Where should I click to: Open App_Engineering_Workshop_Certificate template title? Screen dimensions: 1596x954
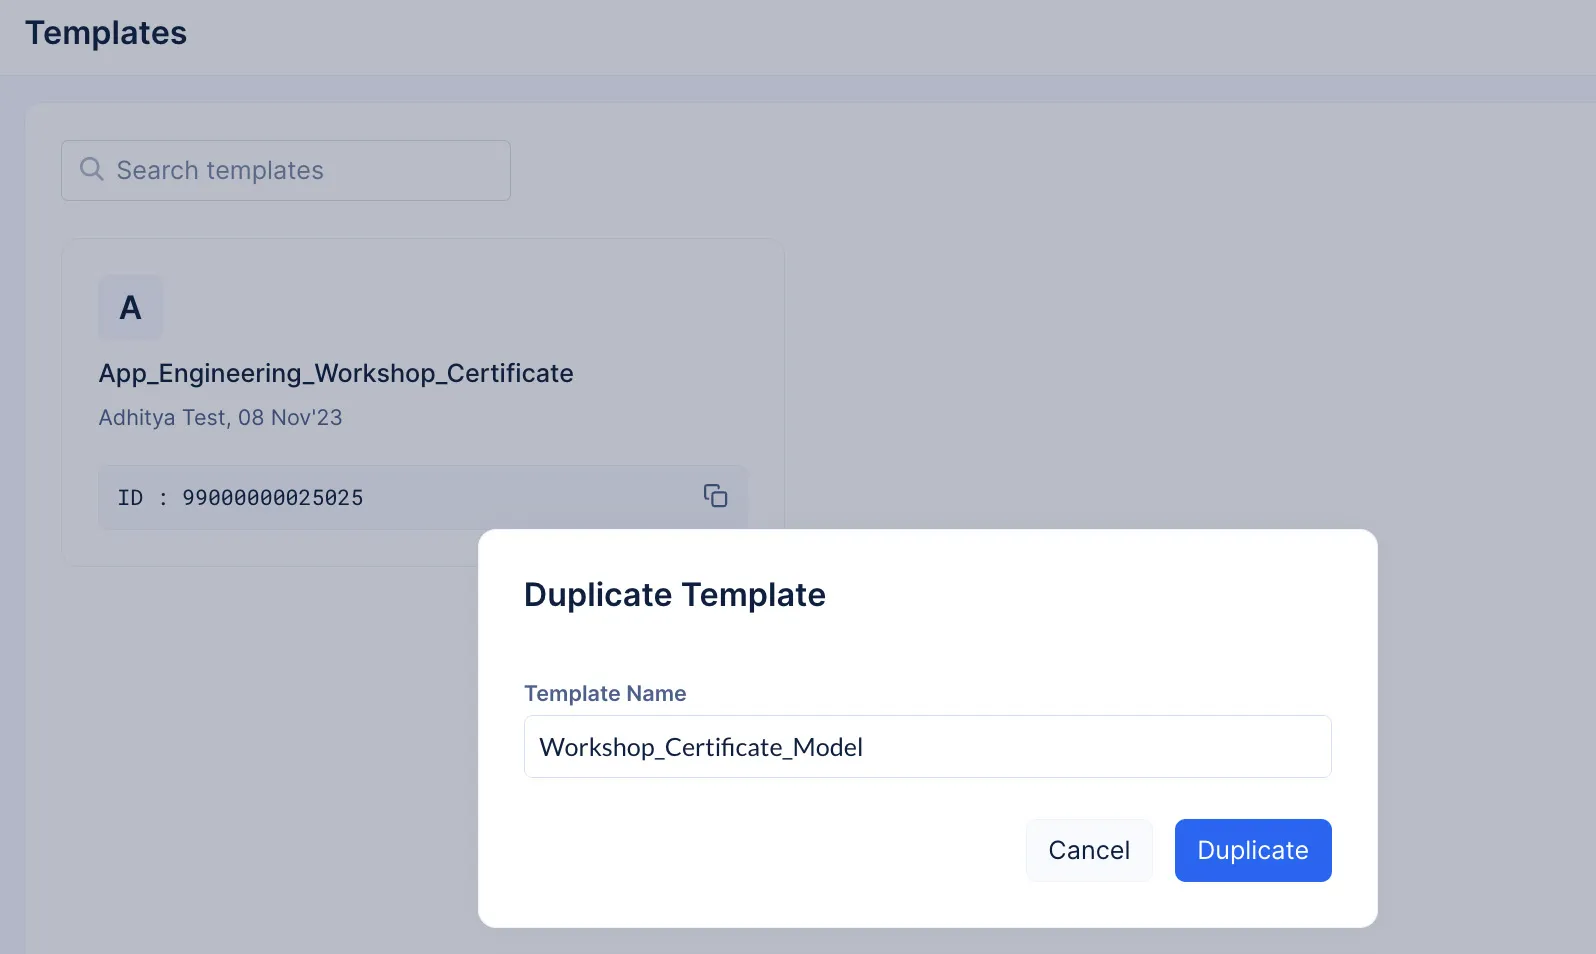tap(336, 373)
